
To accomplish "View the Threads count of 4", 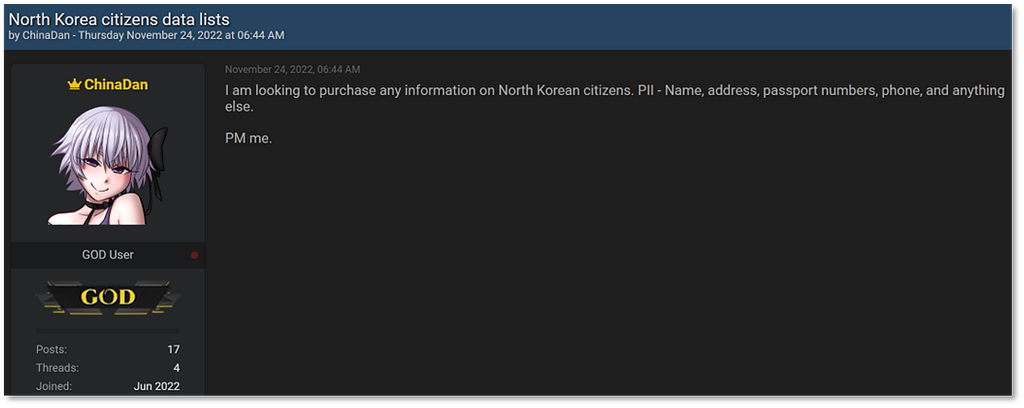I will coord(176,367).
